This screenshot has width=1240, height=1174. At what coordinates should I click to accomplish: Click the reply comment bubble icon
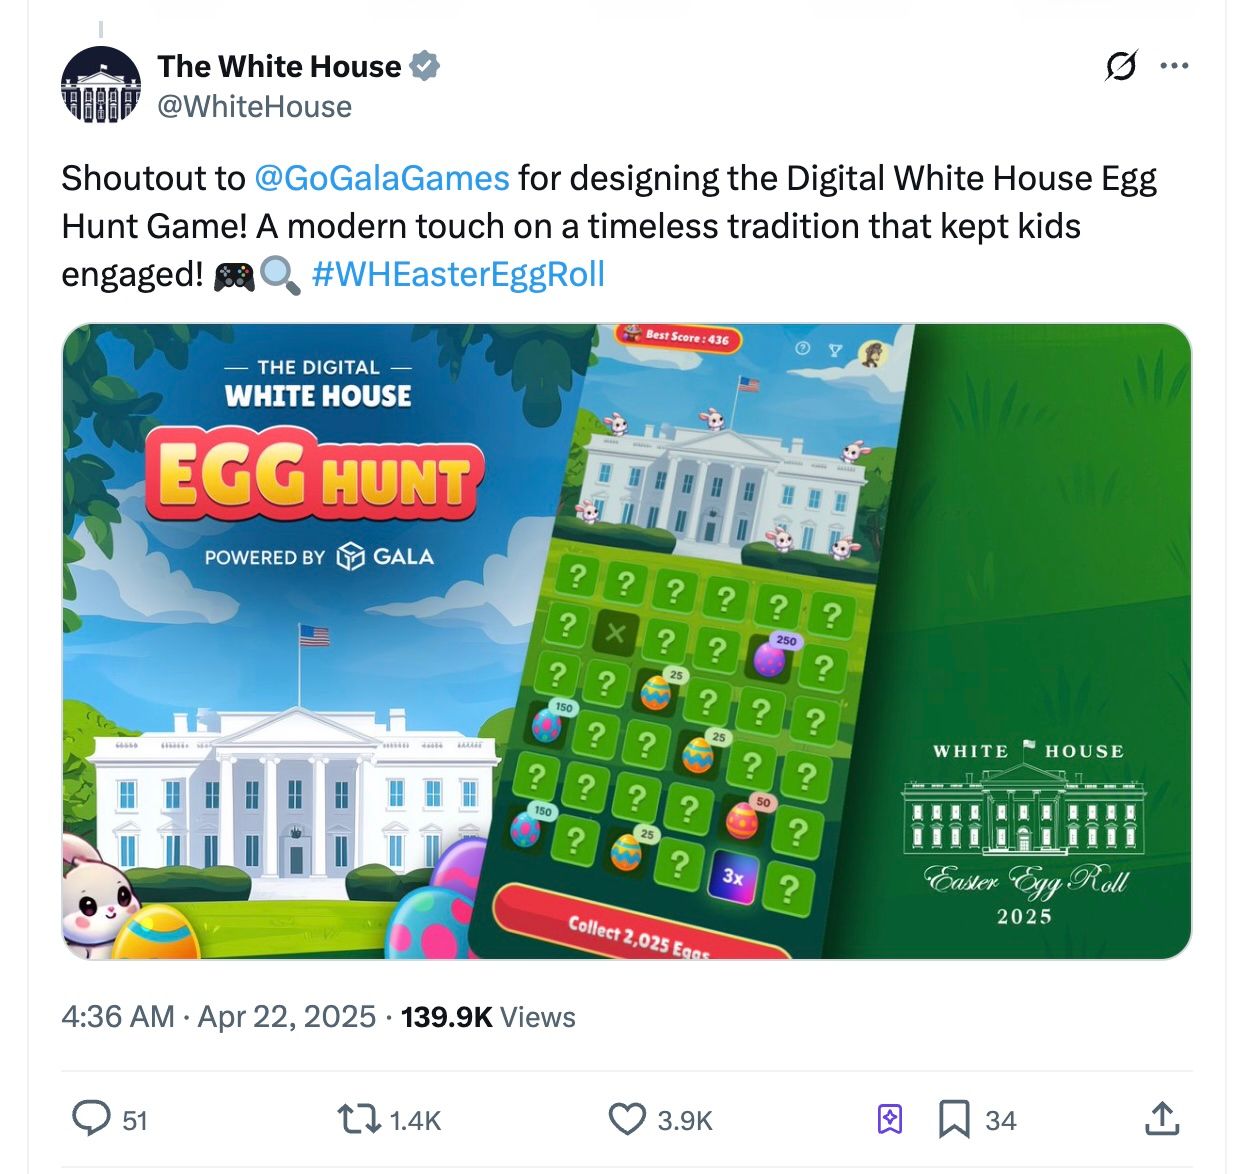[x=92, y=1118]
